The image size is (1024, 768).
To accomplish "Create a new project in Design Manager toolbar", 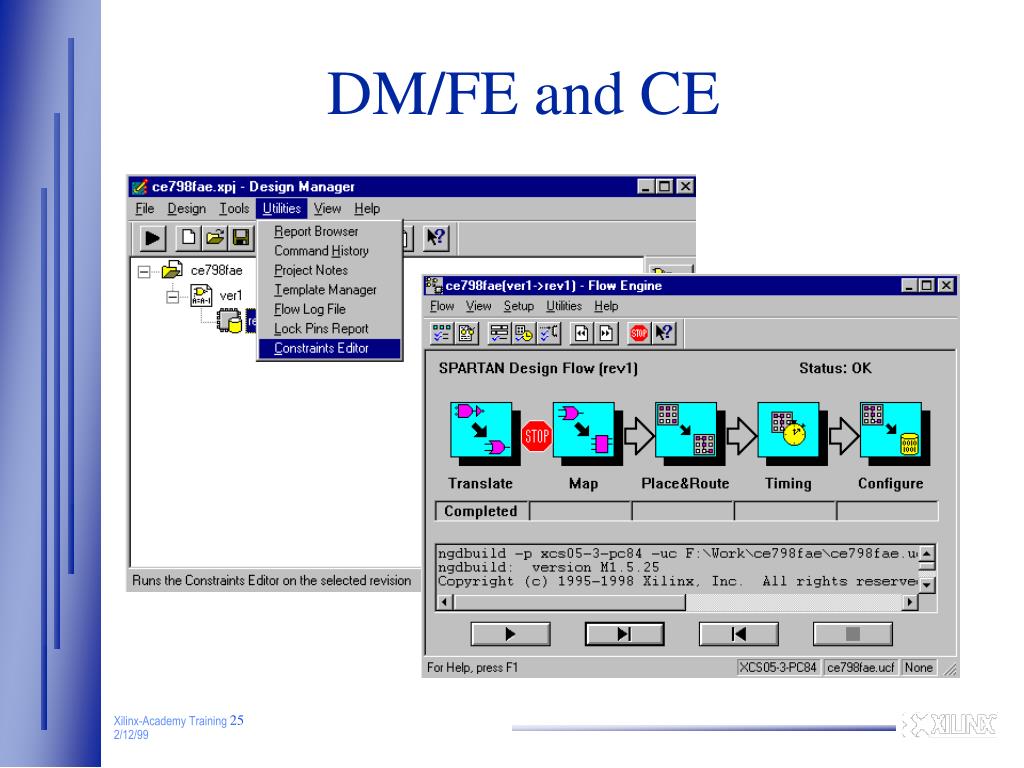I will pyautogui.click(x=188, y=238).
